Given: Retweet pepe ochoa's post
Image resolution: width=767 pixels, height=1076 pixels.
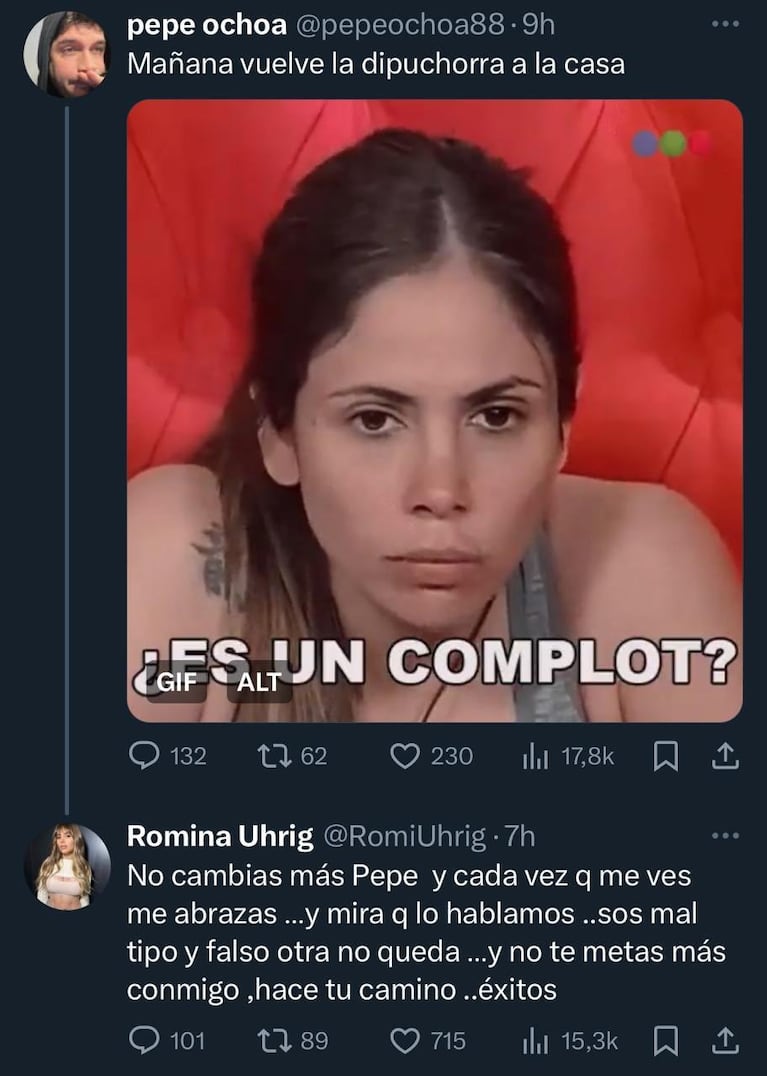Looking at the screenshot, I should click(x=270, y=757).
